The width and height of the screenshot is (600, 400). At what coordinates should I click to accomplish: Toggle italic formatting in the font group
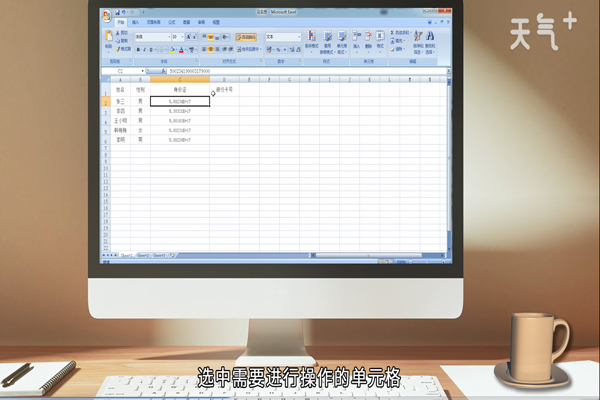tap(143, 47)
